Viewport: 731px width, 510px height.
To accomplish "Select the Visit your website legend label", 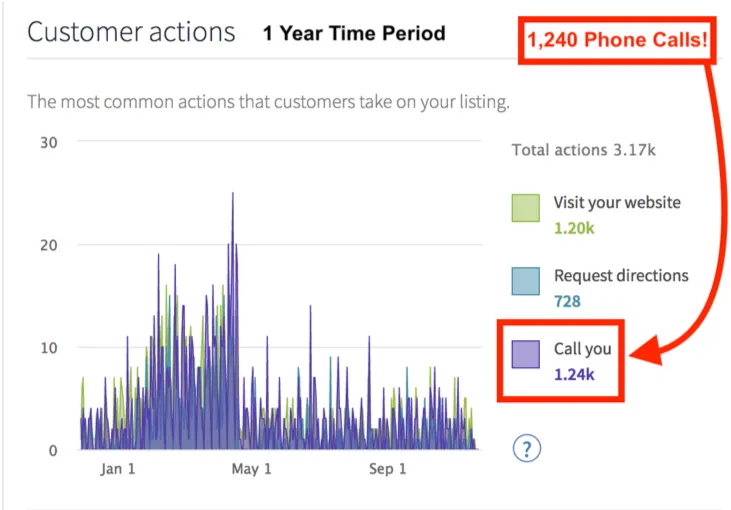I will pos(617,202).
